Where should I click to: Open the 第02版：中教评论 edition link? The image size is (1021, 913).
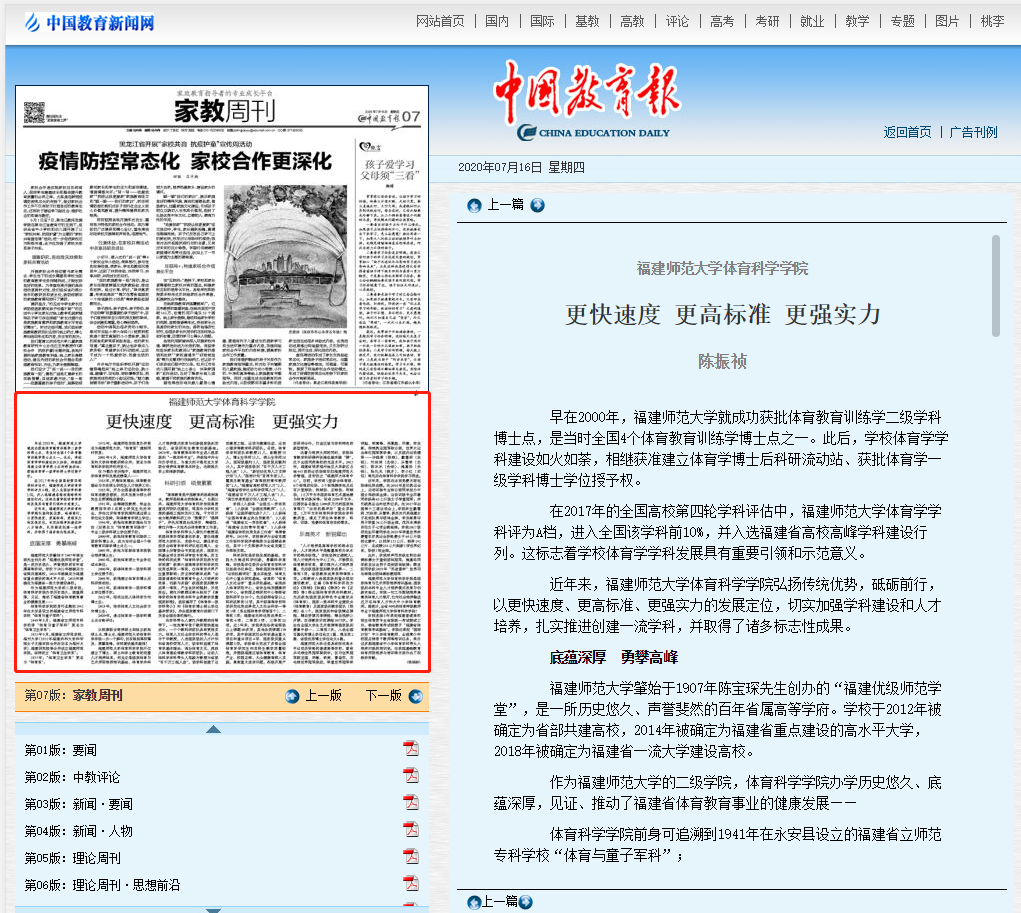coord(72,777)
